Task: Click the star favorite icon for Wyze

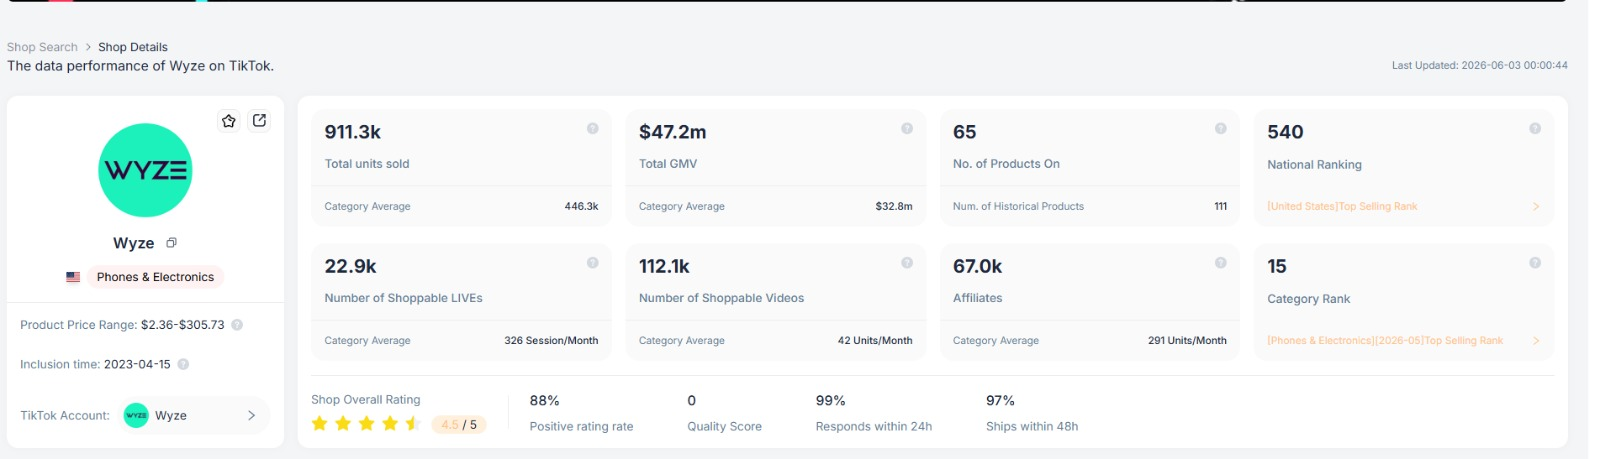Action: [229, 121]
